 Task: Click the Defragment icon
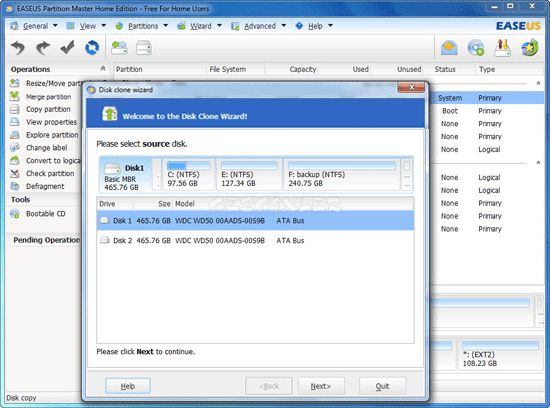15,186
